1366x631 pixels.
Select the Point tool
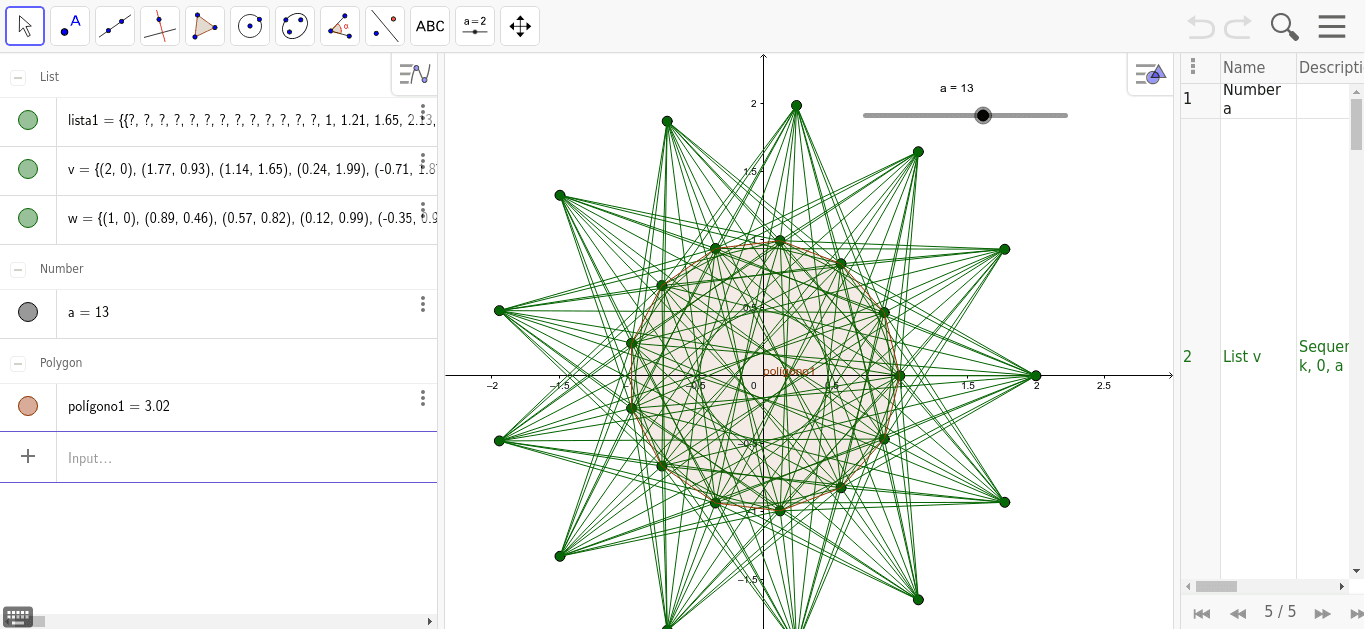tap(70, 26)
